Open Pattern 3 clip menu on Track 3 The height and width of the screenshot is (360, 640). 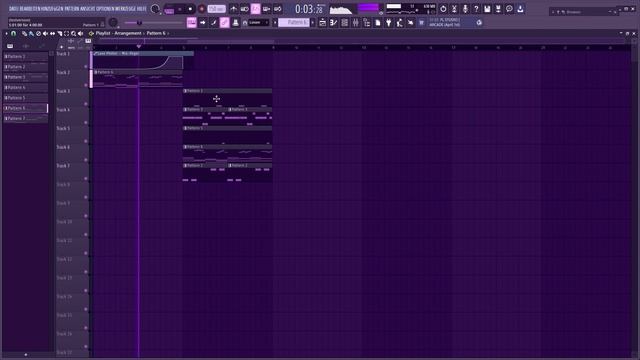(x=185, y=91)
